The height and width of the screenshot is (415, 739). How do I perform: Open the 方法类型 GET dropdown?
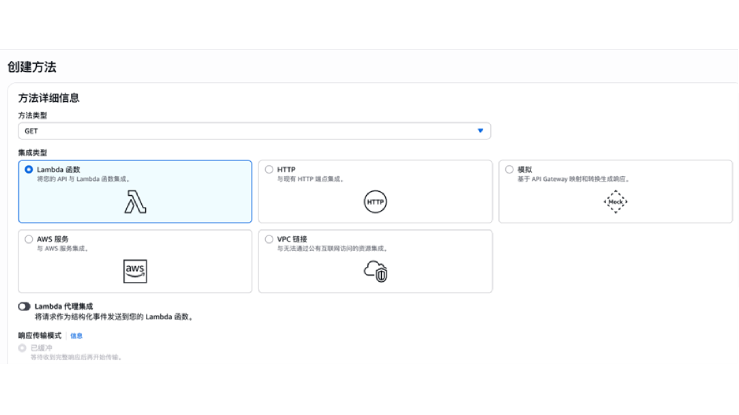[254, 130]
